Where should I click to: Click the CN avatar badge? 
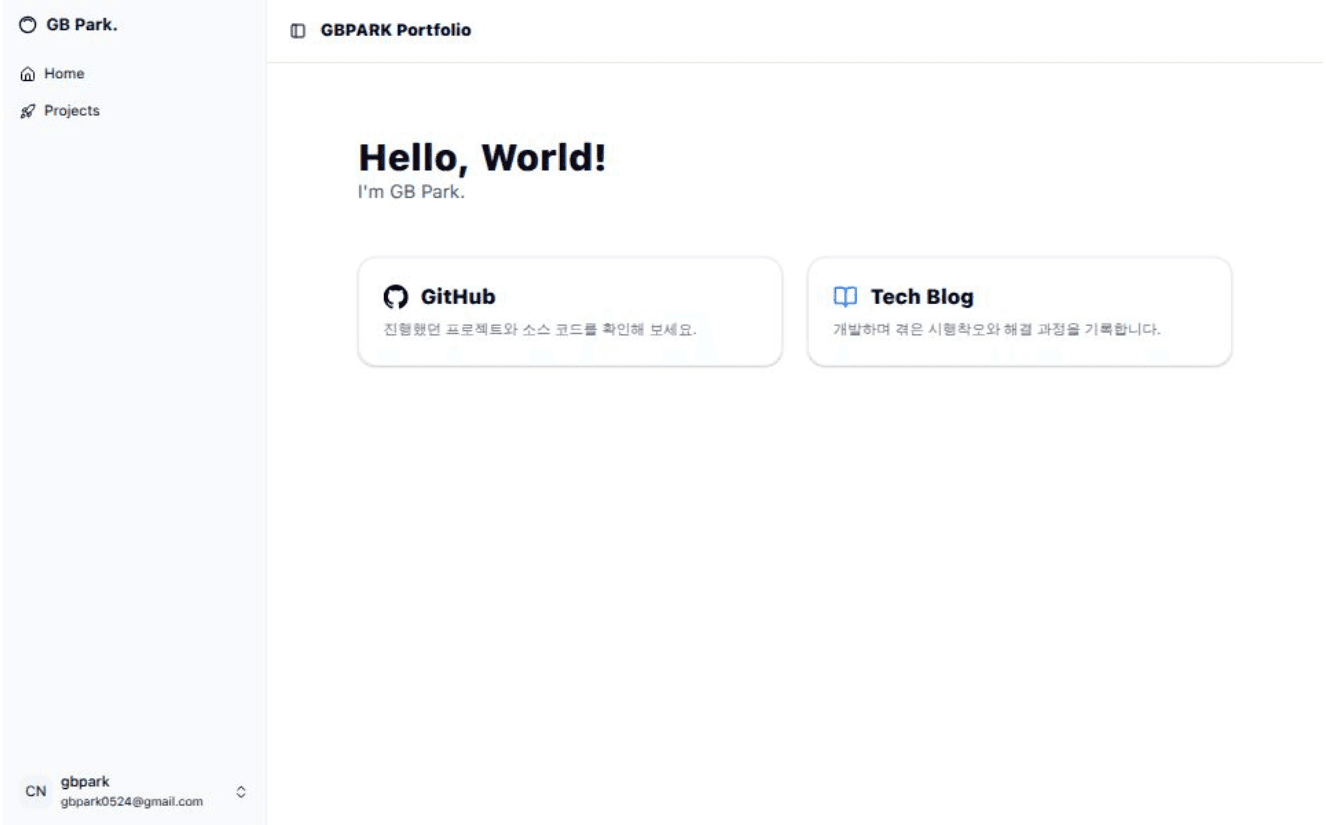pyautogui.click(x=36, y=791)
